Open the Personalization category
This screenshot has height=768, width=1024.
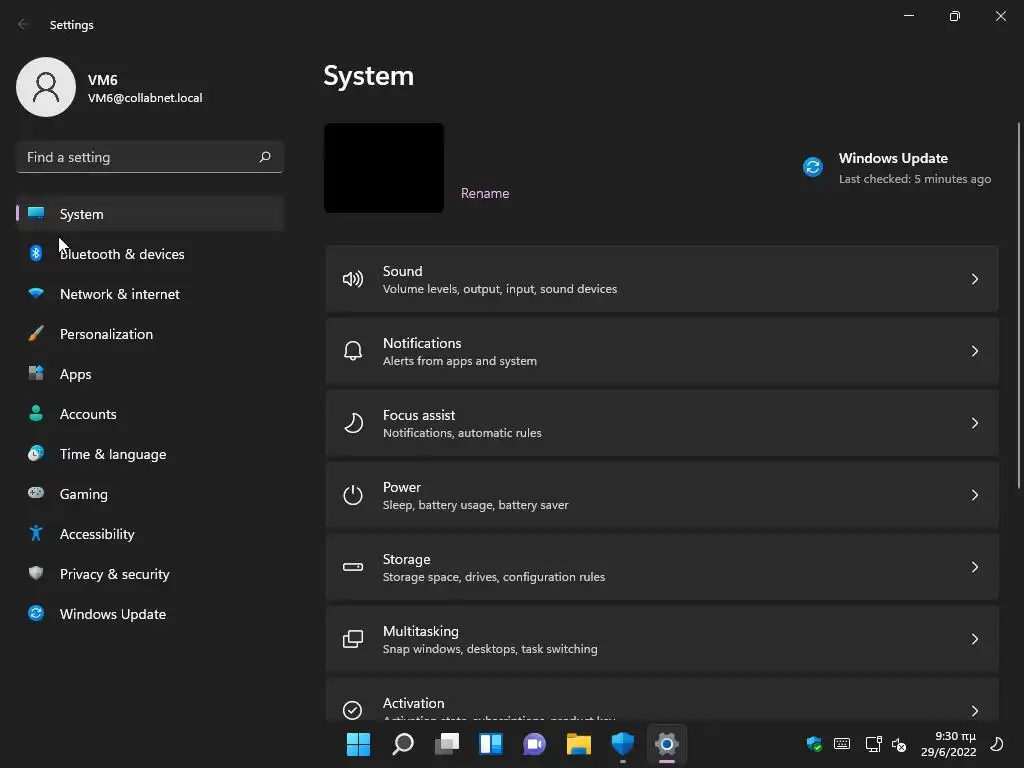click(x=150, y=334)
